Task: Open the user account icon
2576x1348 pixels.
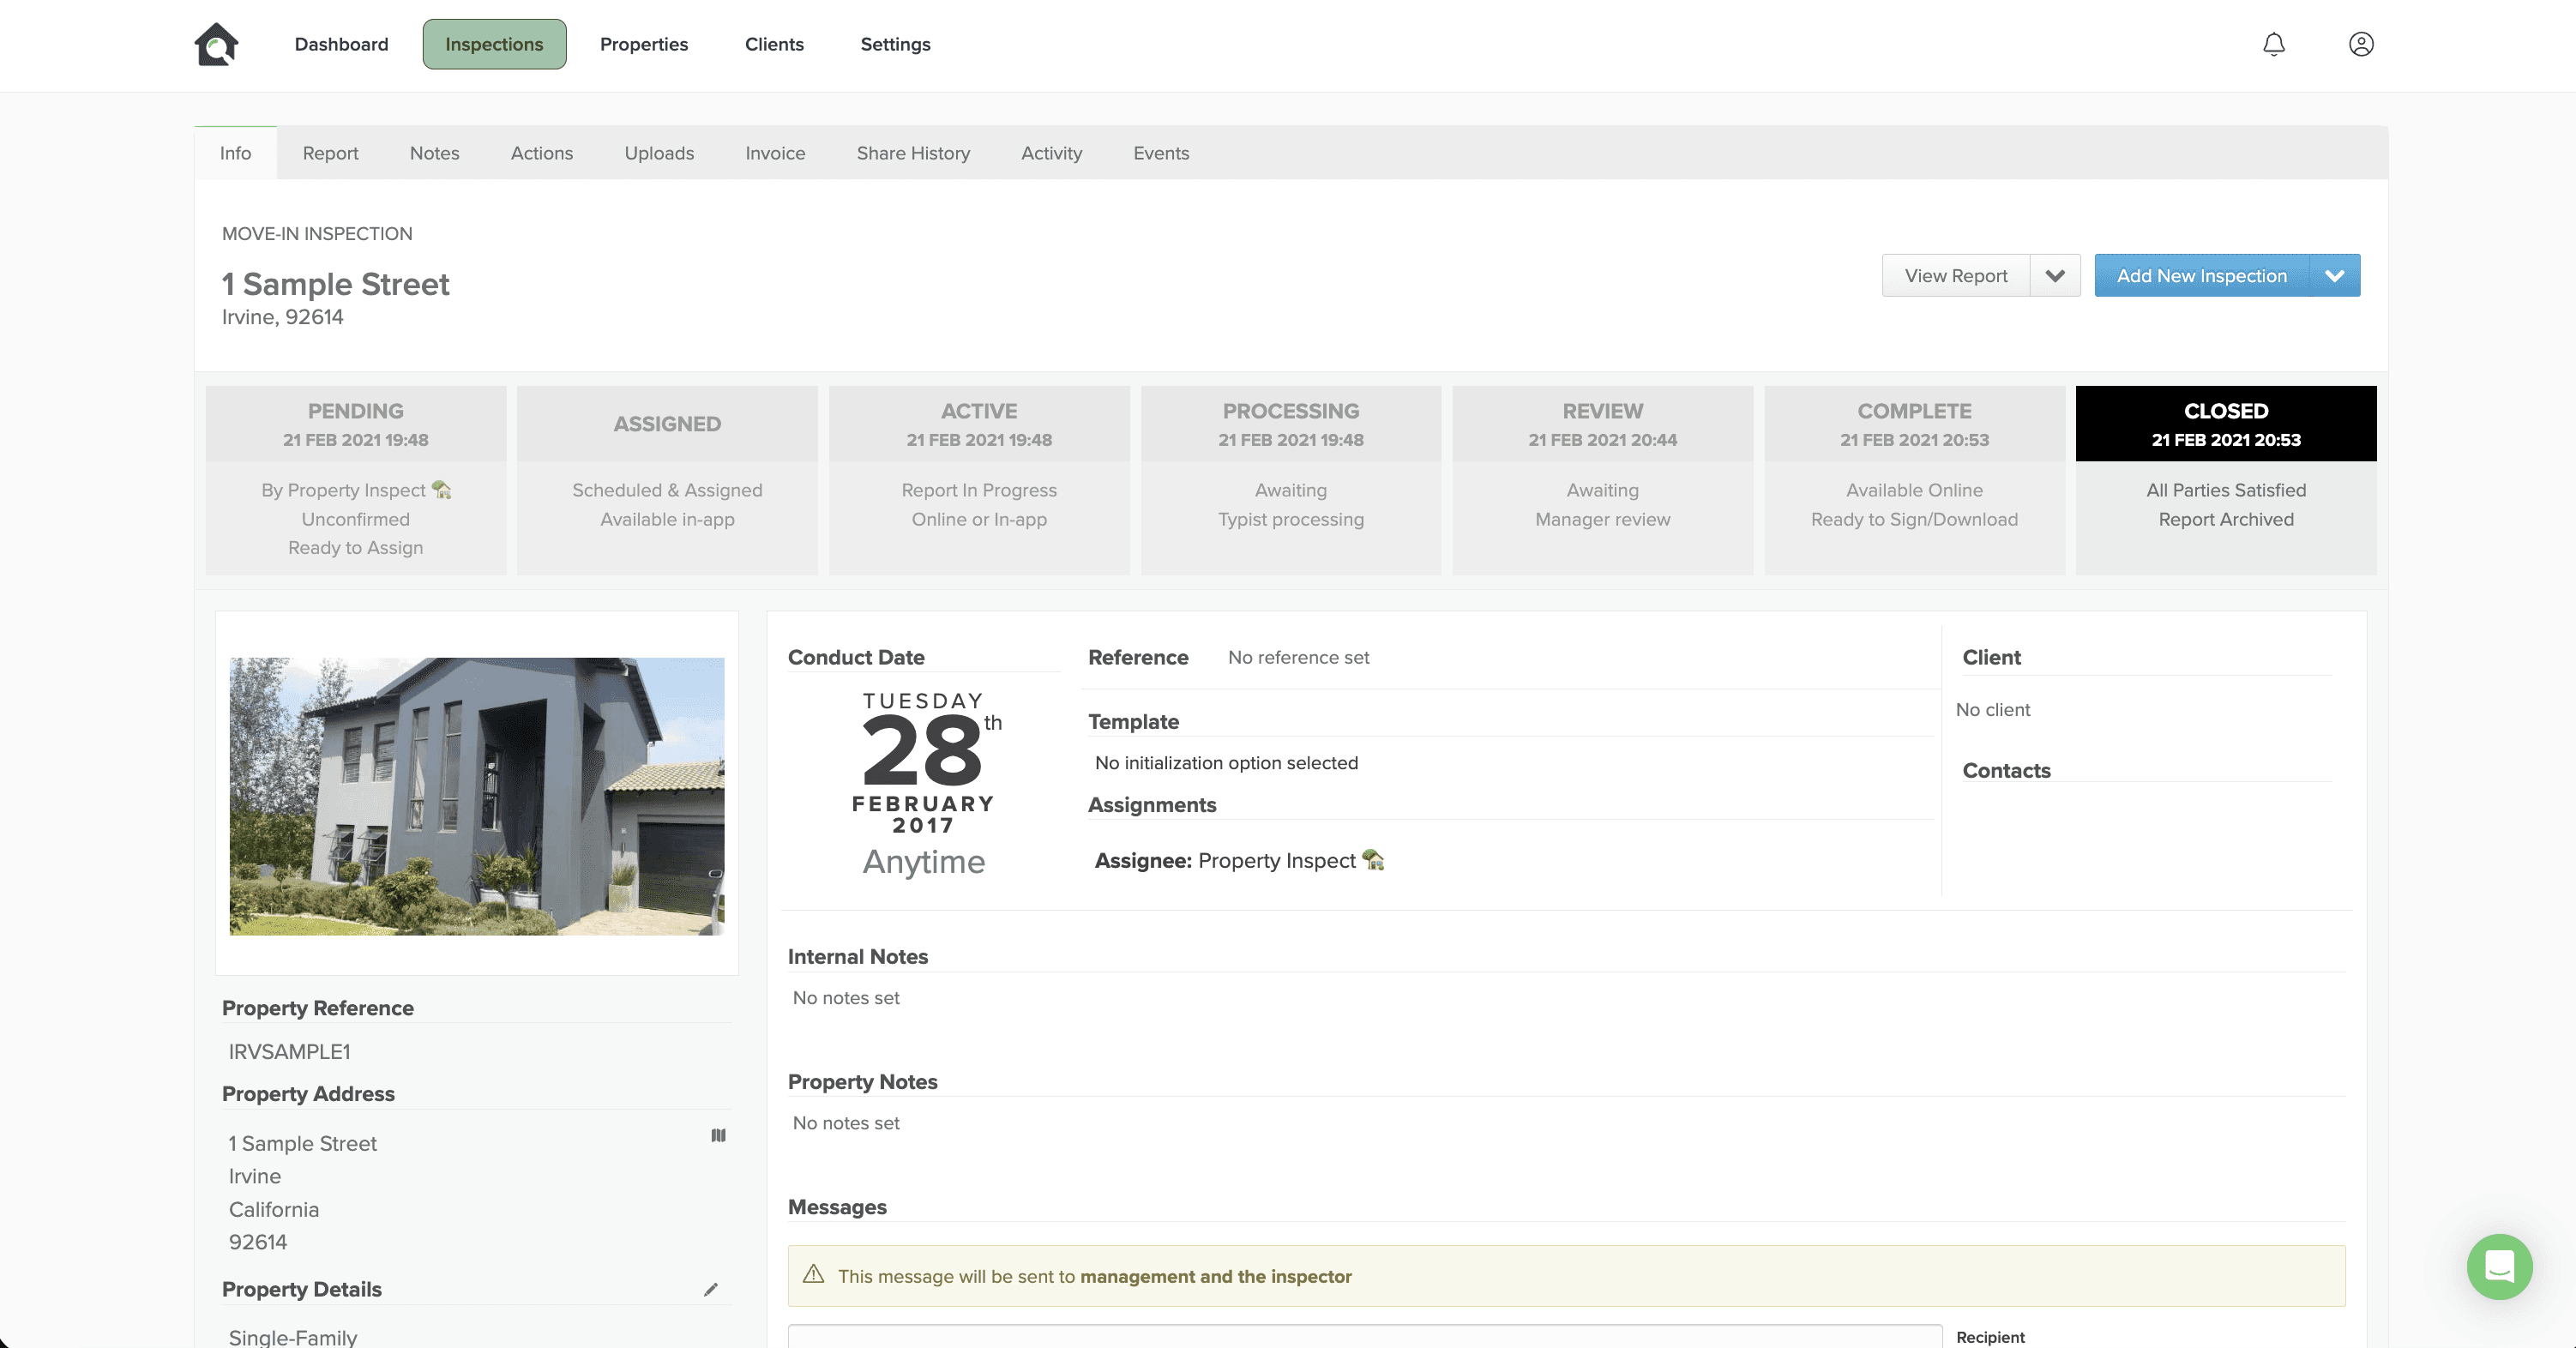Action: tap(2361, 44)
